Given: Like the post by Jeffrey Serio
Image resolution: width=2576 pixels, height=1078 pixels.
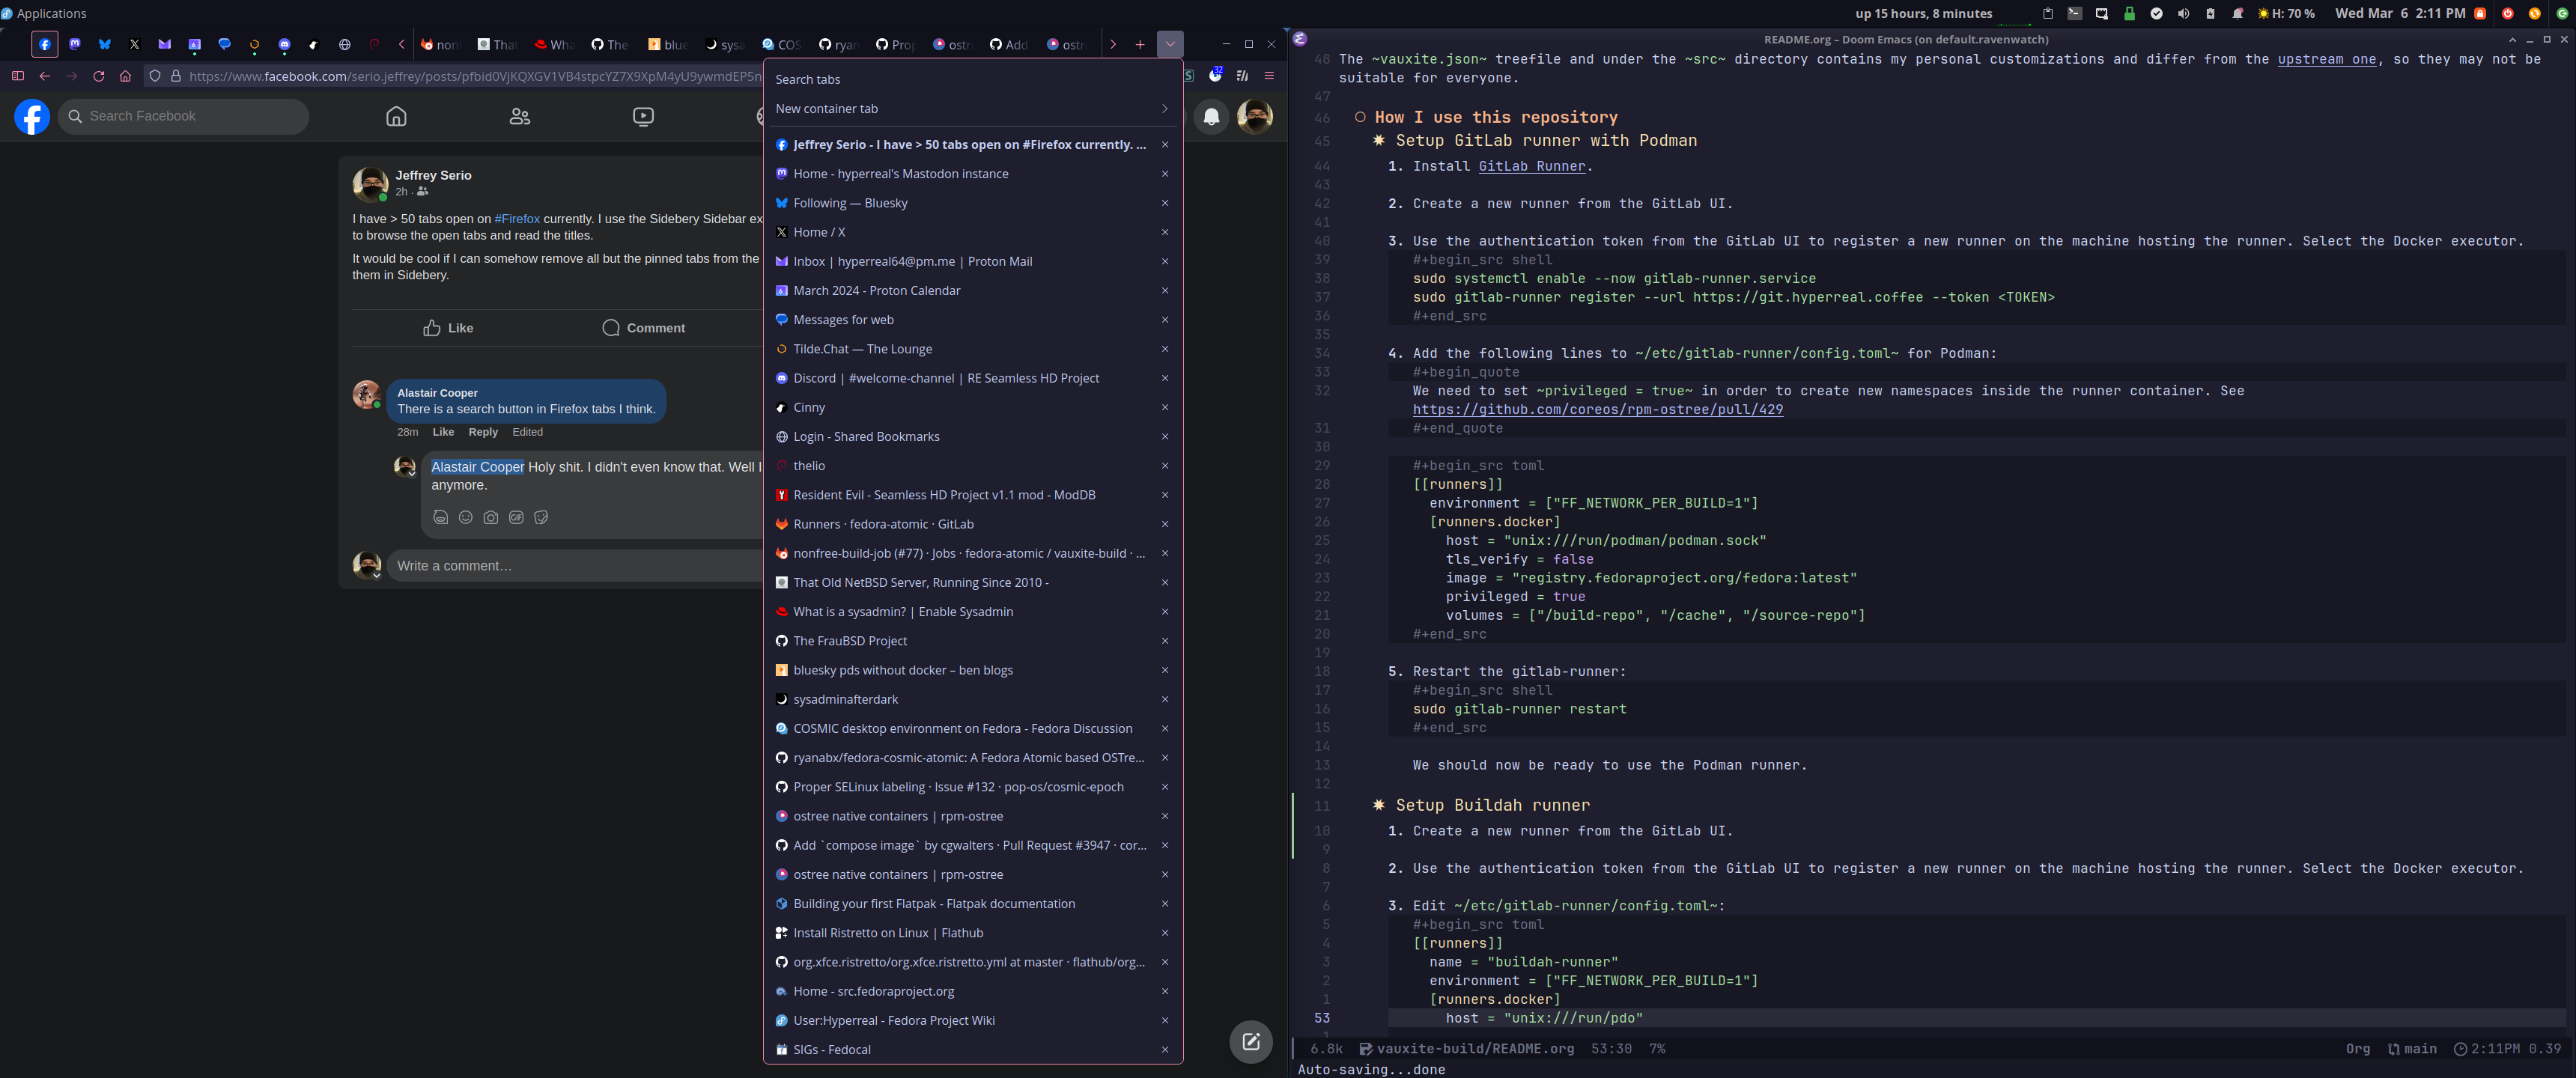Looking at the screenshot, I should pos(448,328).
